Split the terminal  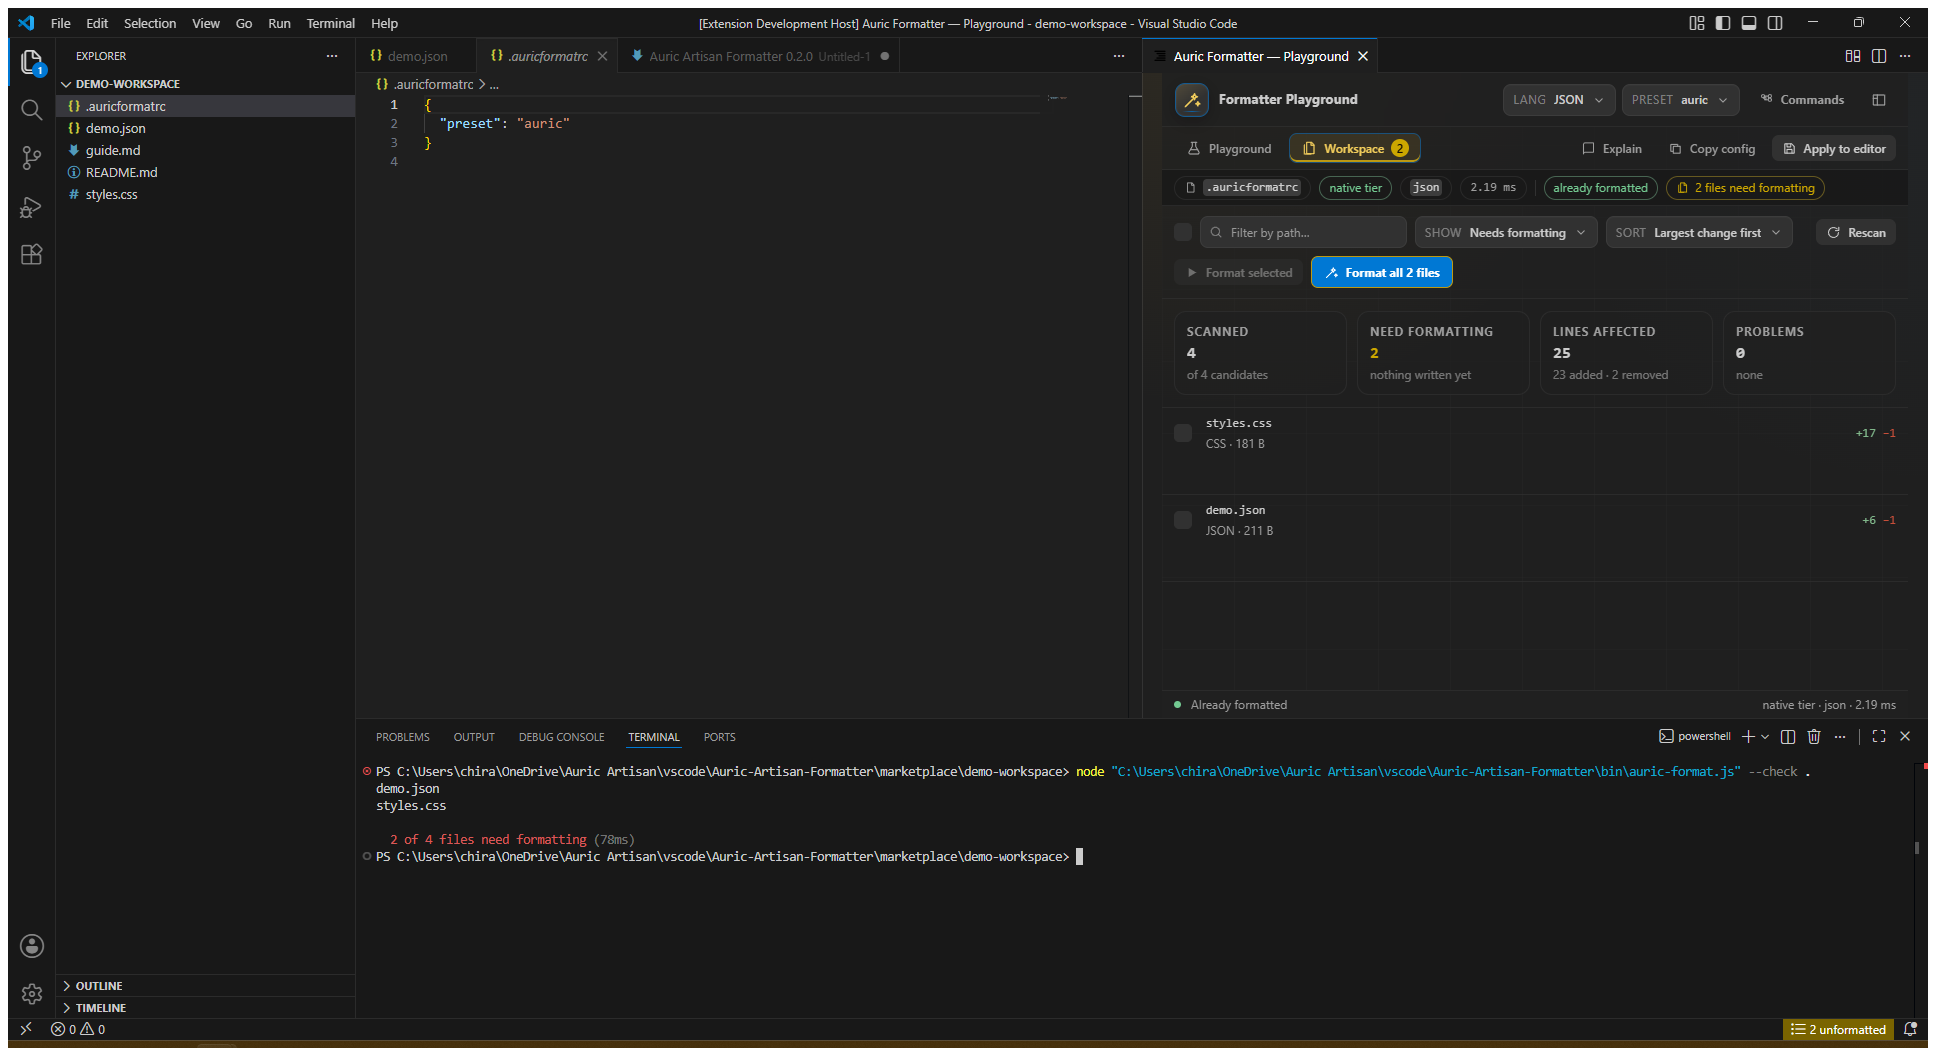(x=1788, y=737)
